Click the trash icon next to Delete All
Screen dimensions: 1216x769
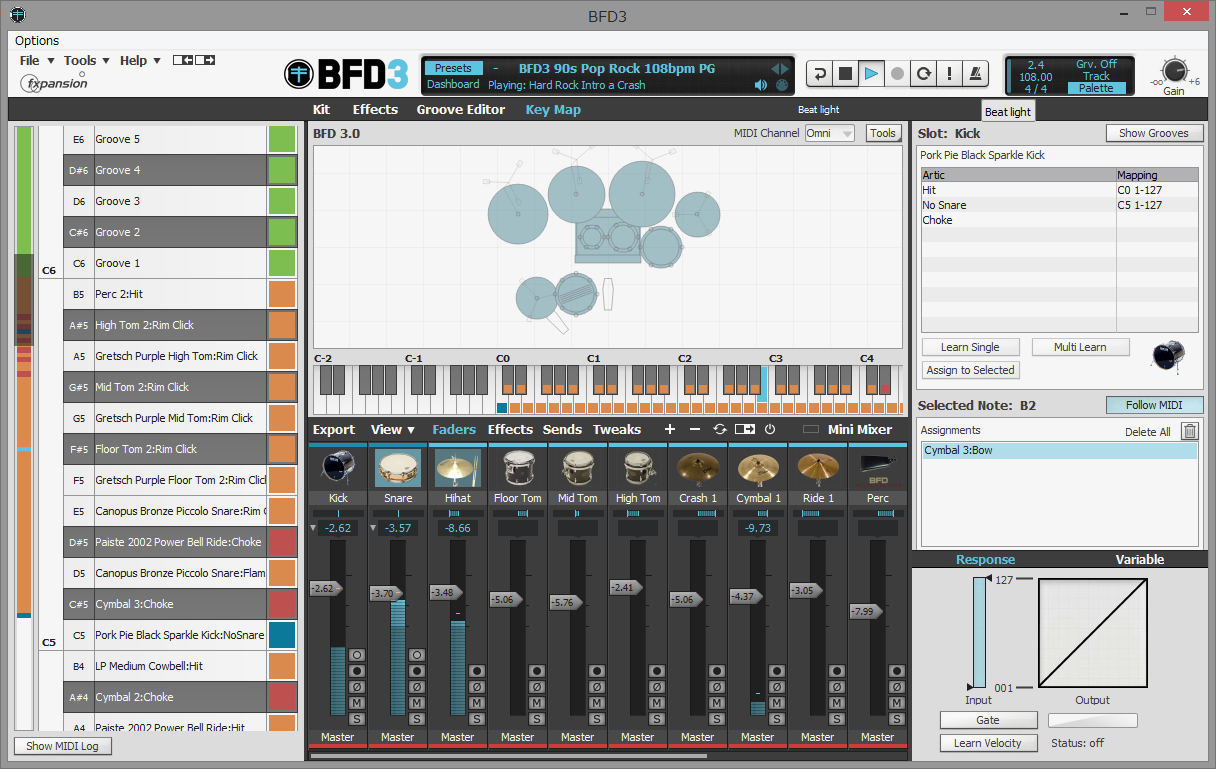coord(1189,431)
